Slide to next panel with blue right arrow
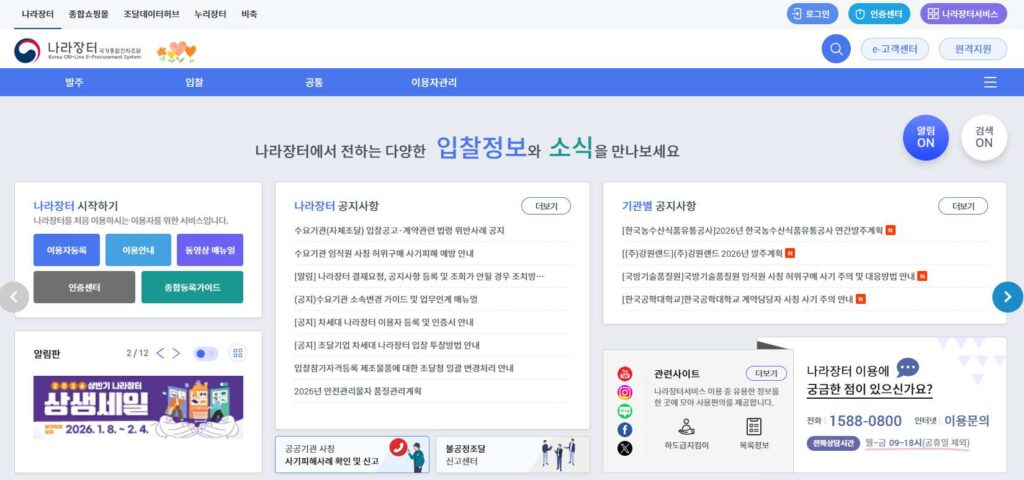 [1007, 297]
